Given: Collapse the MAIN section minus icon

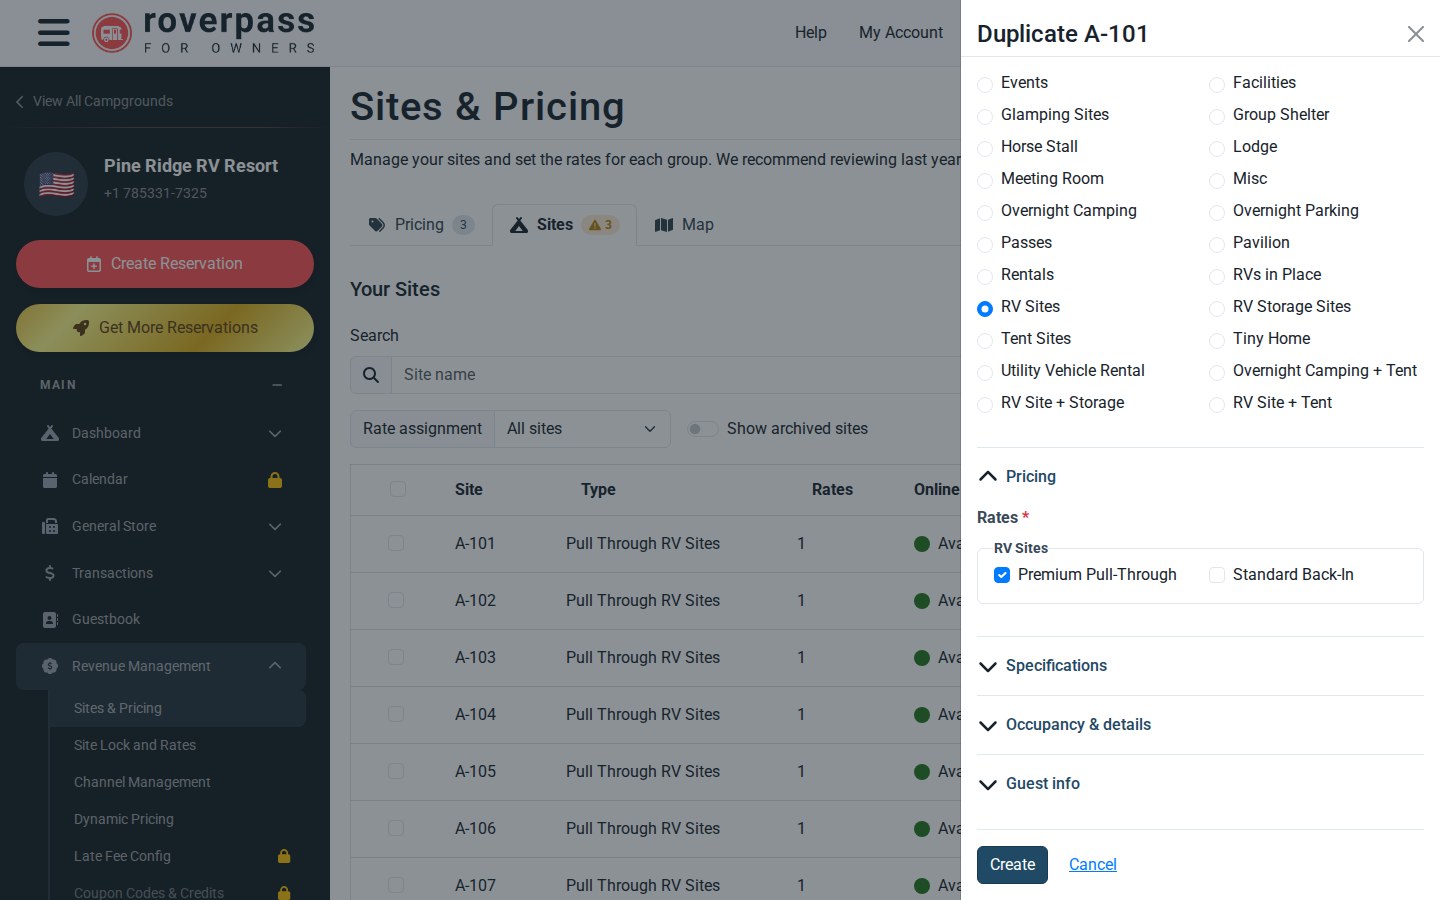Looking at the screenshot, I should click(x=277, y=385).
